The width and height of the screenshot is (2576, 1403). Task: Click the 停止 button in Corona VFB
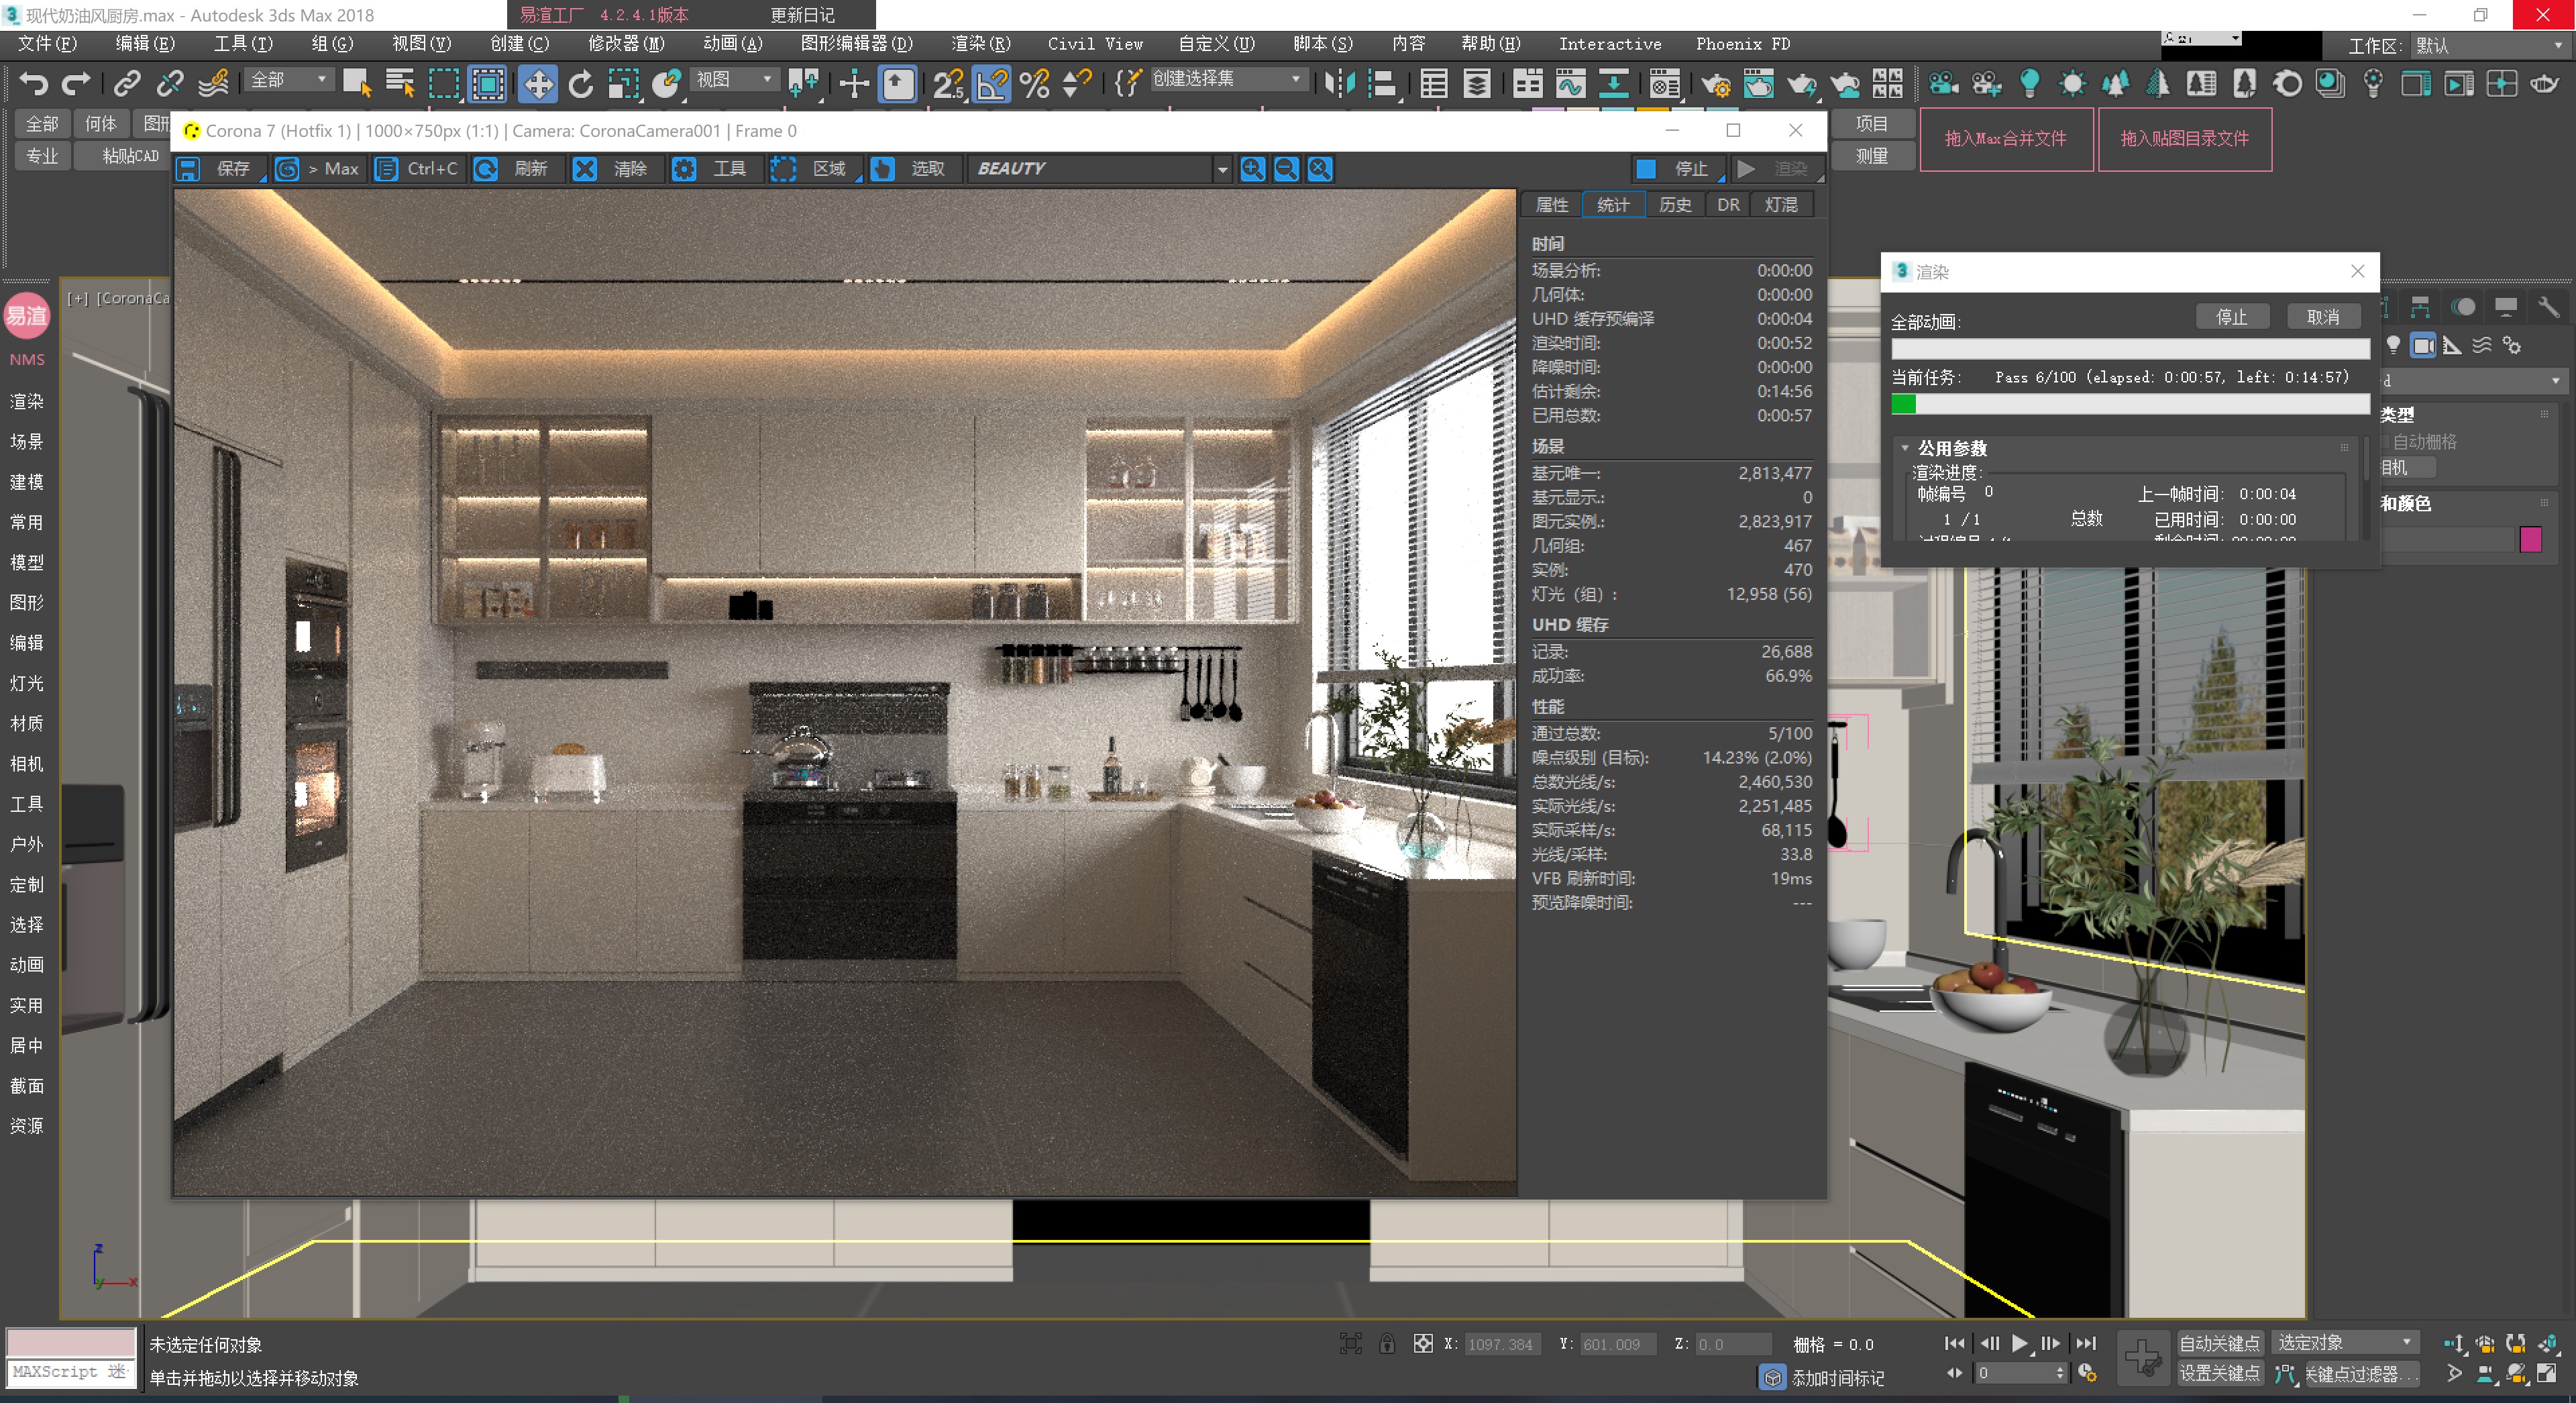(x=1678, y=169)
